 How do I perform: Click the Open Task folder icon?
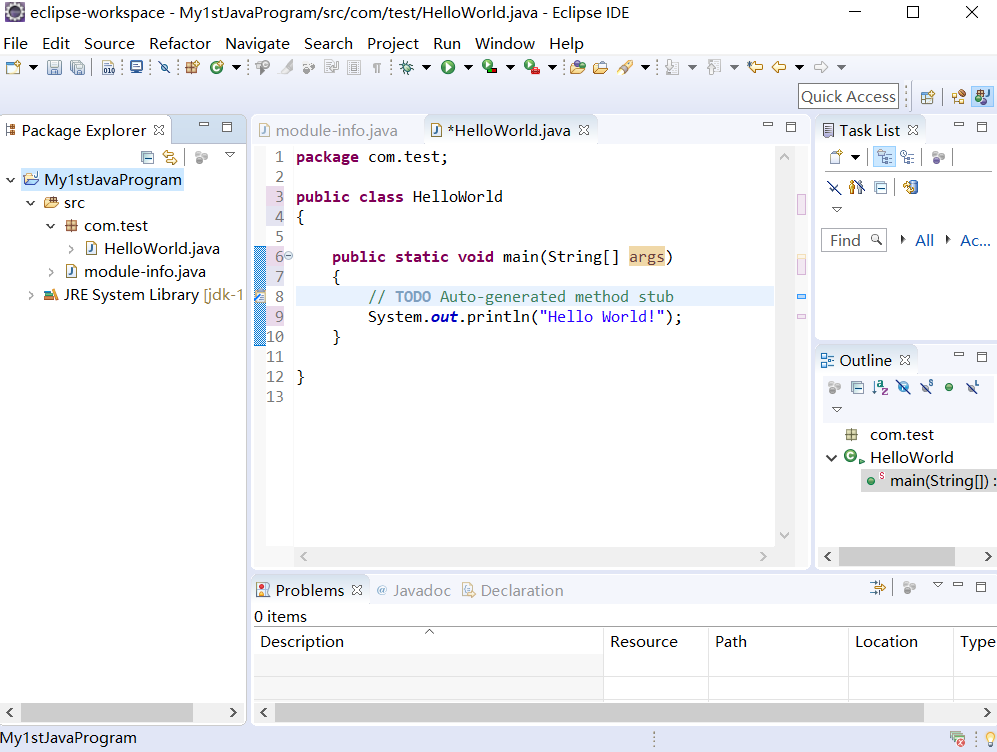(600, 67)
